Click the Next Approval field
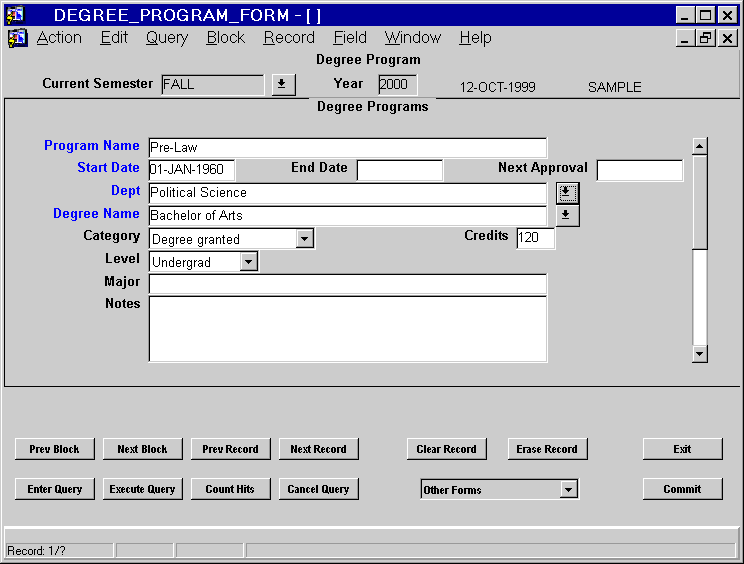This screenshot has height=564, width=744. [640, 170]
